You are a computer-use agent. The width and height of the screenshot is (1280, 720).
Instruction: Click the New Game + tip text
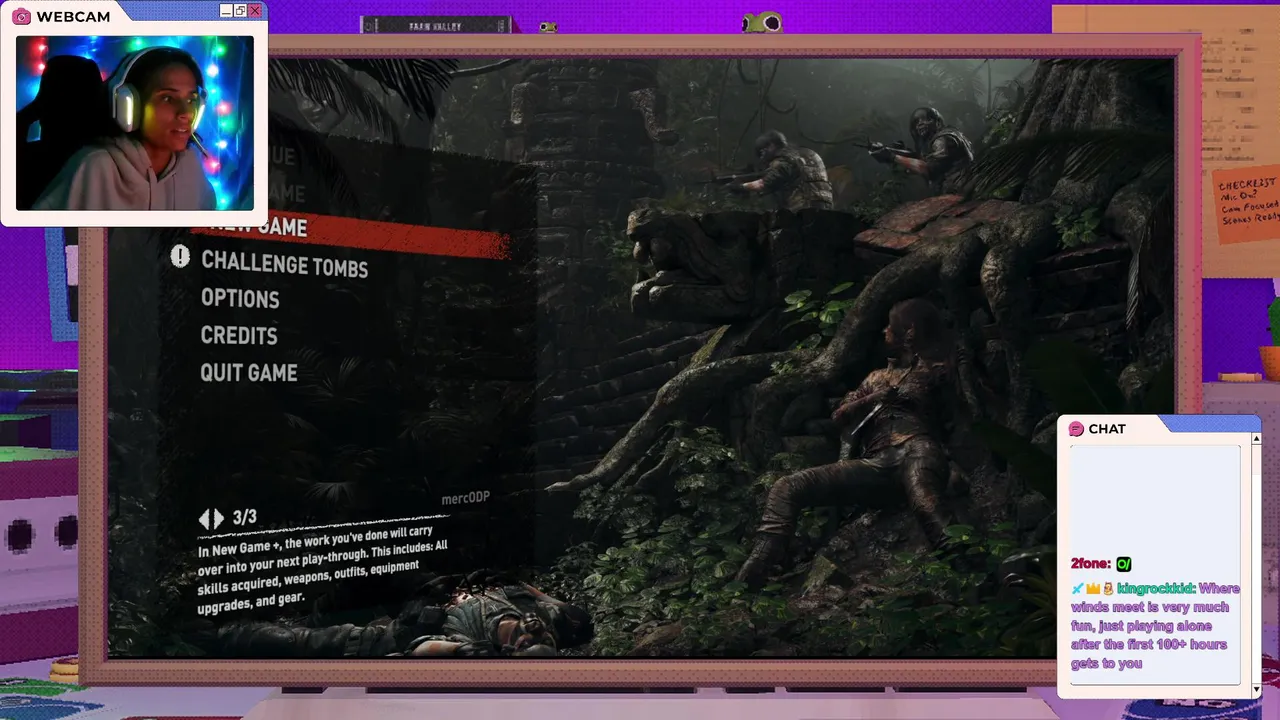[x=322, y=572]
